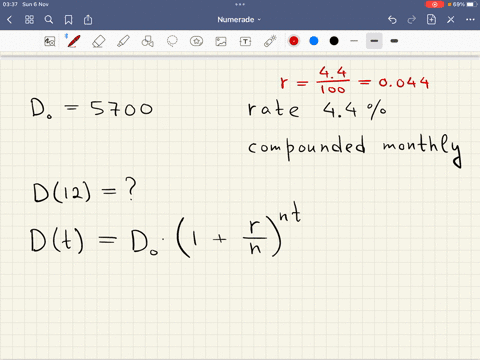Select the thinnest stroke width
Viewport: 480px width, 360px height.
point(354,41)
